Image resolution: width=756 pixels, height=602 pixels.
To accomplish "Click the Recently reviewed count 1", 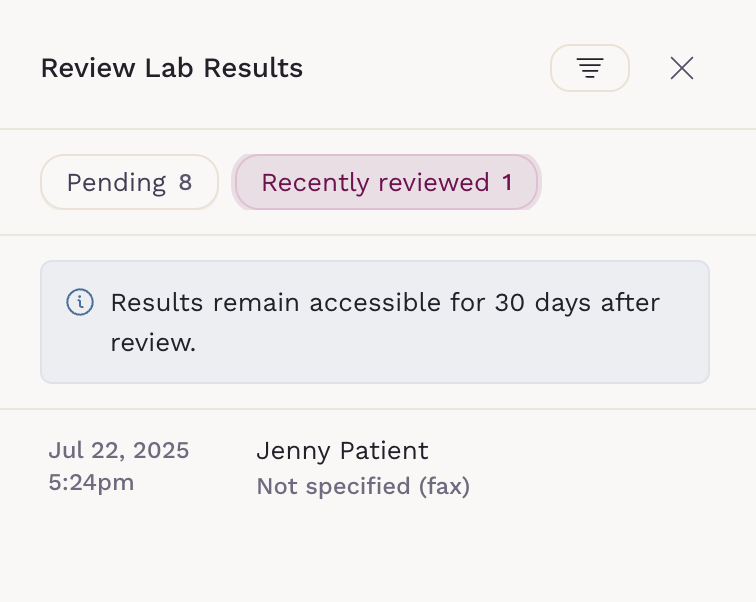I will click(507, 183).
